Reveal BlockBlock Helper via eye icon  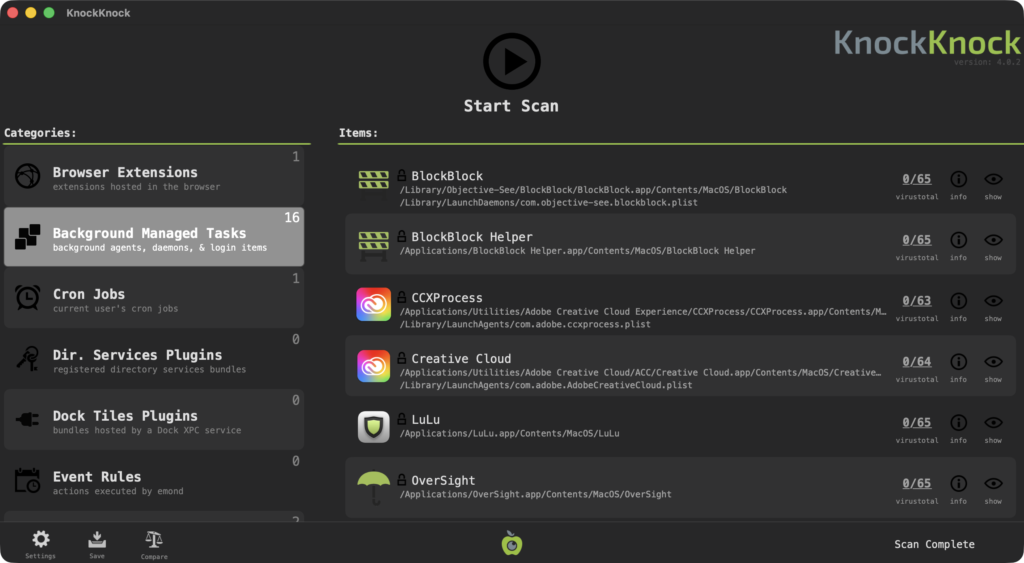993,240
